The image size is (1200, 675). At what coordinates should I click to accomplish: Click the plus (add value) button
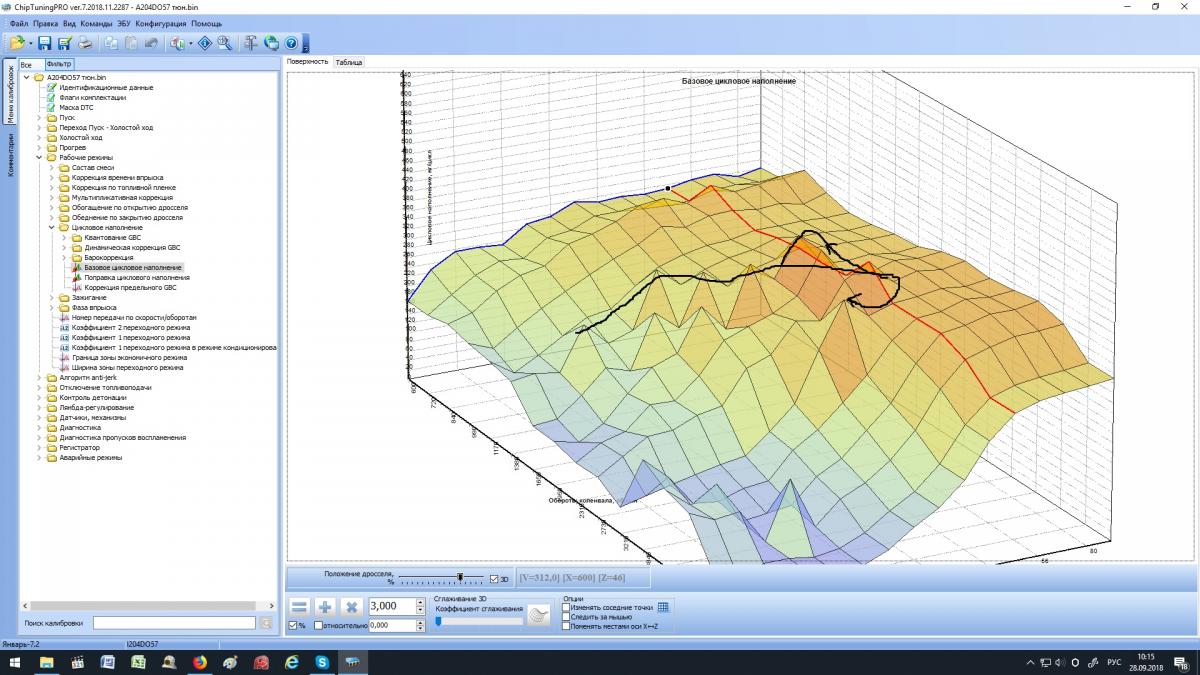pos(325,606)
